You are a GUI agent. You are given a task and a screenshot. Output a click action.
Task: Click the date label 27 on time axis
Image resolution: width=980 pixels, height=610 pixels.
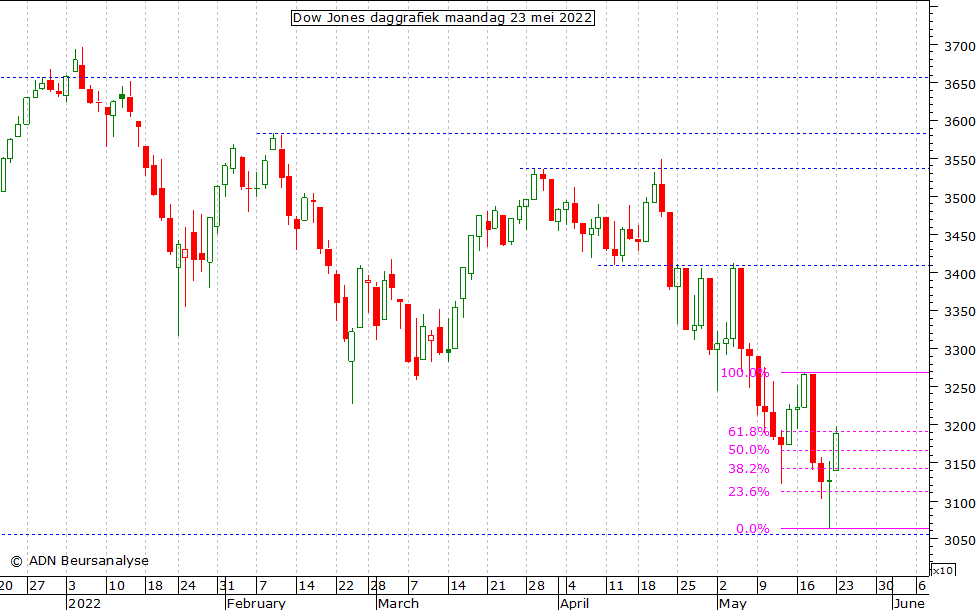(37, 586)
